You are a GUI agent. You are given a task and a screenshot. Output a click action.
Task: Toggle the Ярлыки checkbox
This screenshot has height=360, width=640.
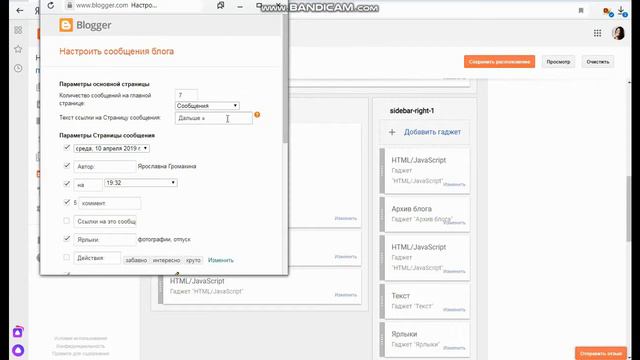[x=67, y=239]
